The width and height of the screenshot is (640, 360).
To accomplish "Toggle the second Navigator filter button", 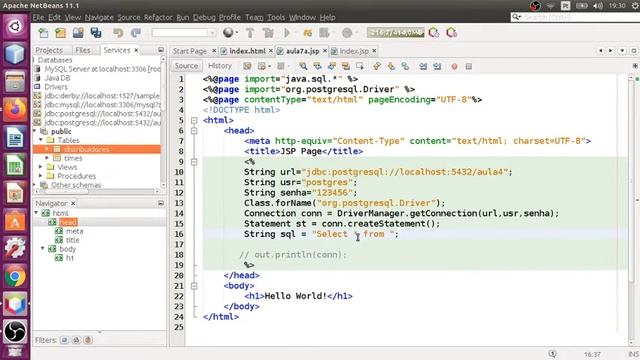I will [76, 340].
